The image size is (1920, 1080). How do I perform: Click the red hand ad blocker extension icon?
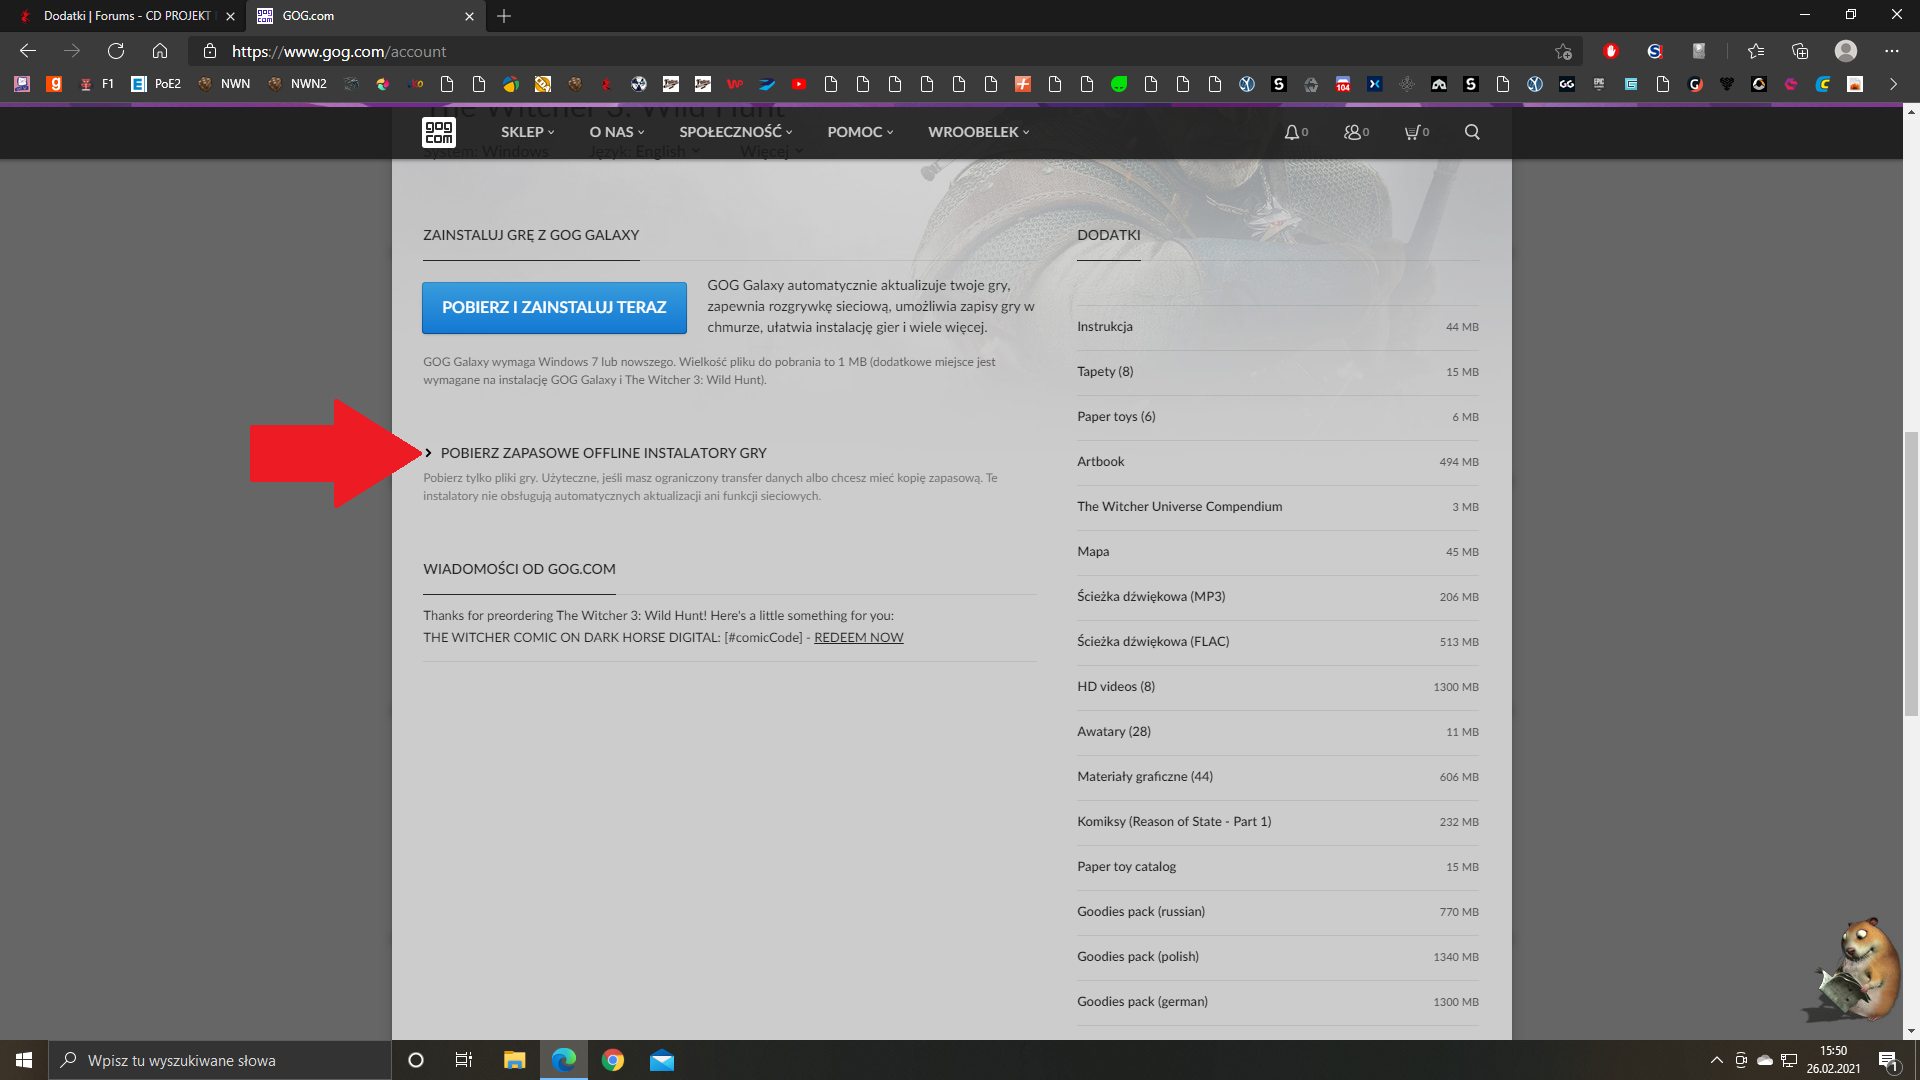coord(1610,51)
